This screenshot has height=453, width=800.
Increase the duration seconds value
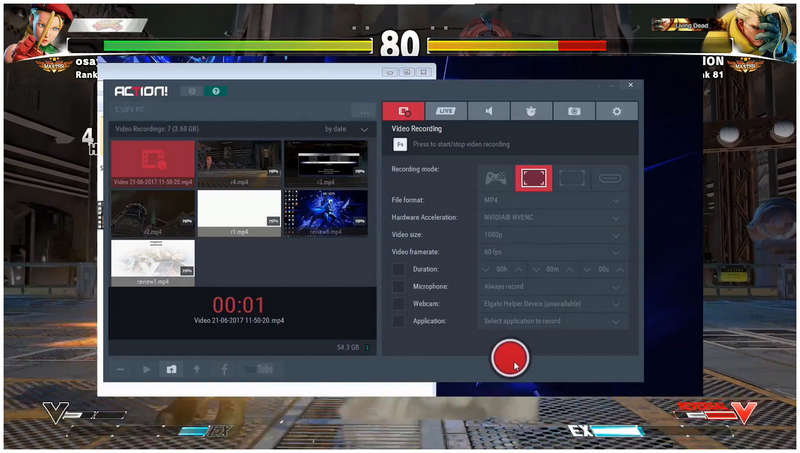coord(620,269)
